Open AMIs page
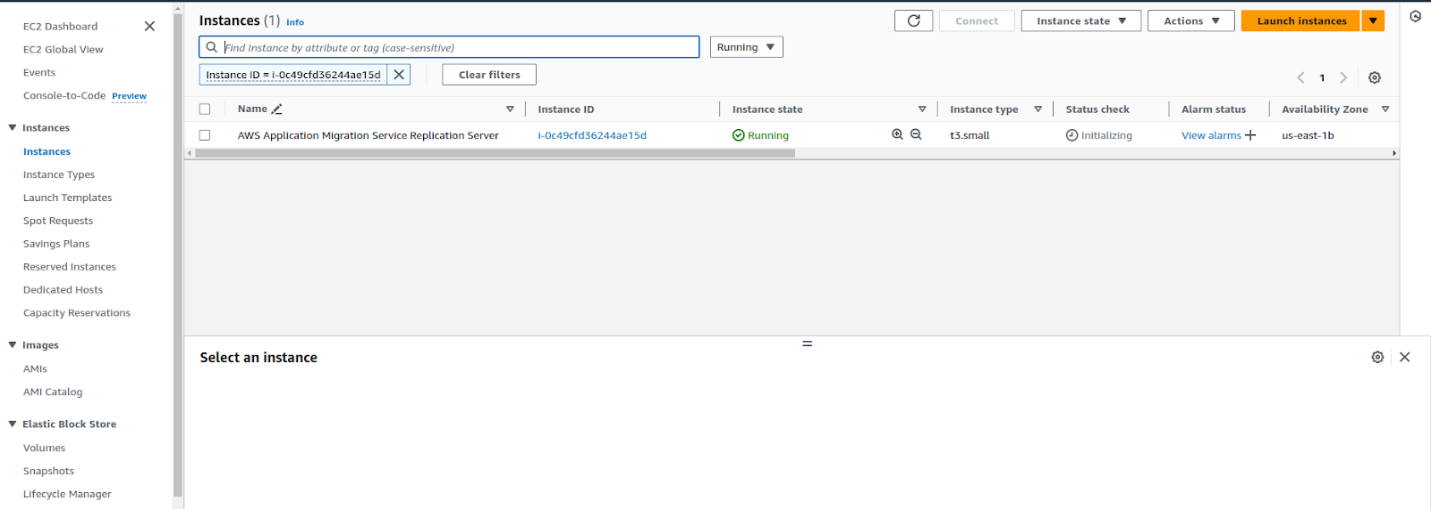 [35, 369]
